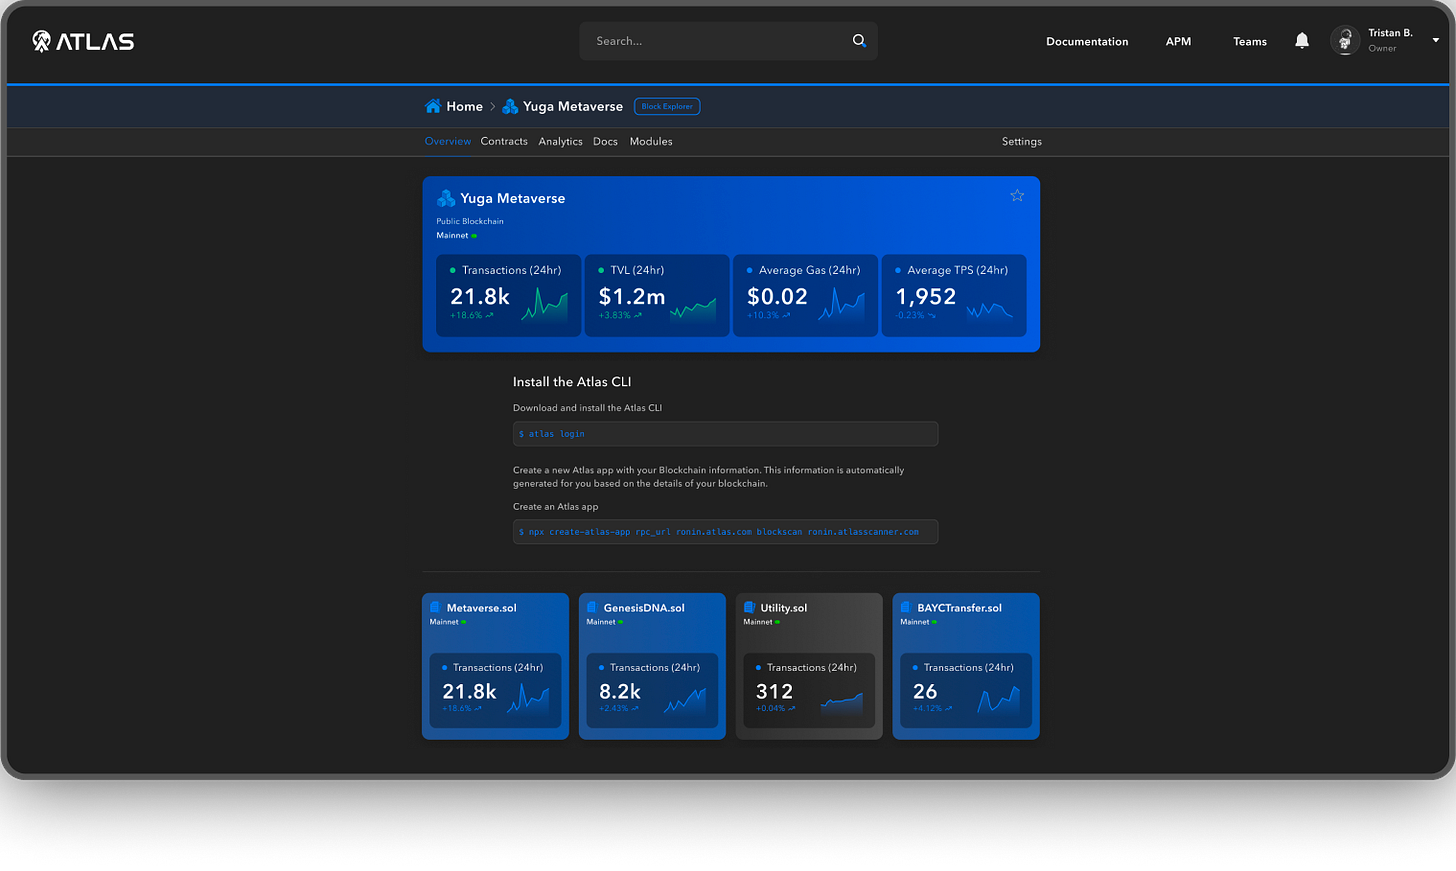The image size is (1456, 871).
Task: Click the 8.2k transactions value
Action: click(x=620, y=691)
